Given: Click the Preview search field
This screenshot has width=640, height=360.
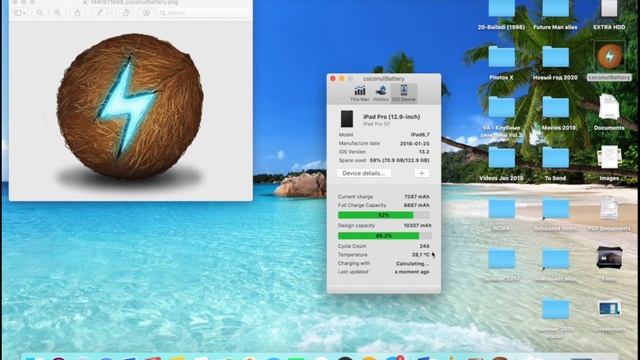Looking at the screenshot, I should 203,13.
